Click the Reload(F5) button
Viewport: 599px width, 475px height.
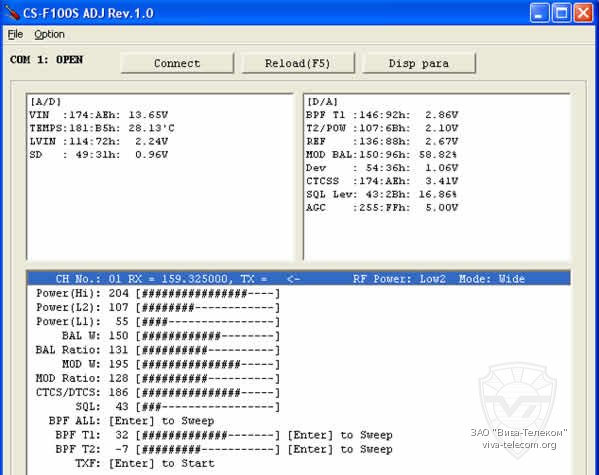click(x=298, y=63)
